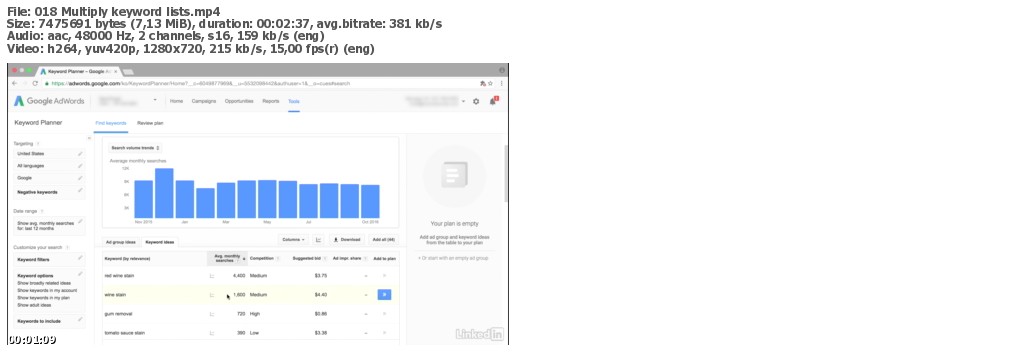Toggle the chart view icon beside Columns
The height and width of the screenshot is (363, 1024).
click(x=318, y=240)
